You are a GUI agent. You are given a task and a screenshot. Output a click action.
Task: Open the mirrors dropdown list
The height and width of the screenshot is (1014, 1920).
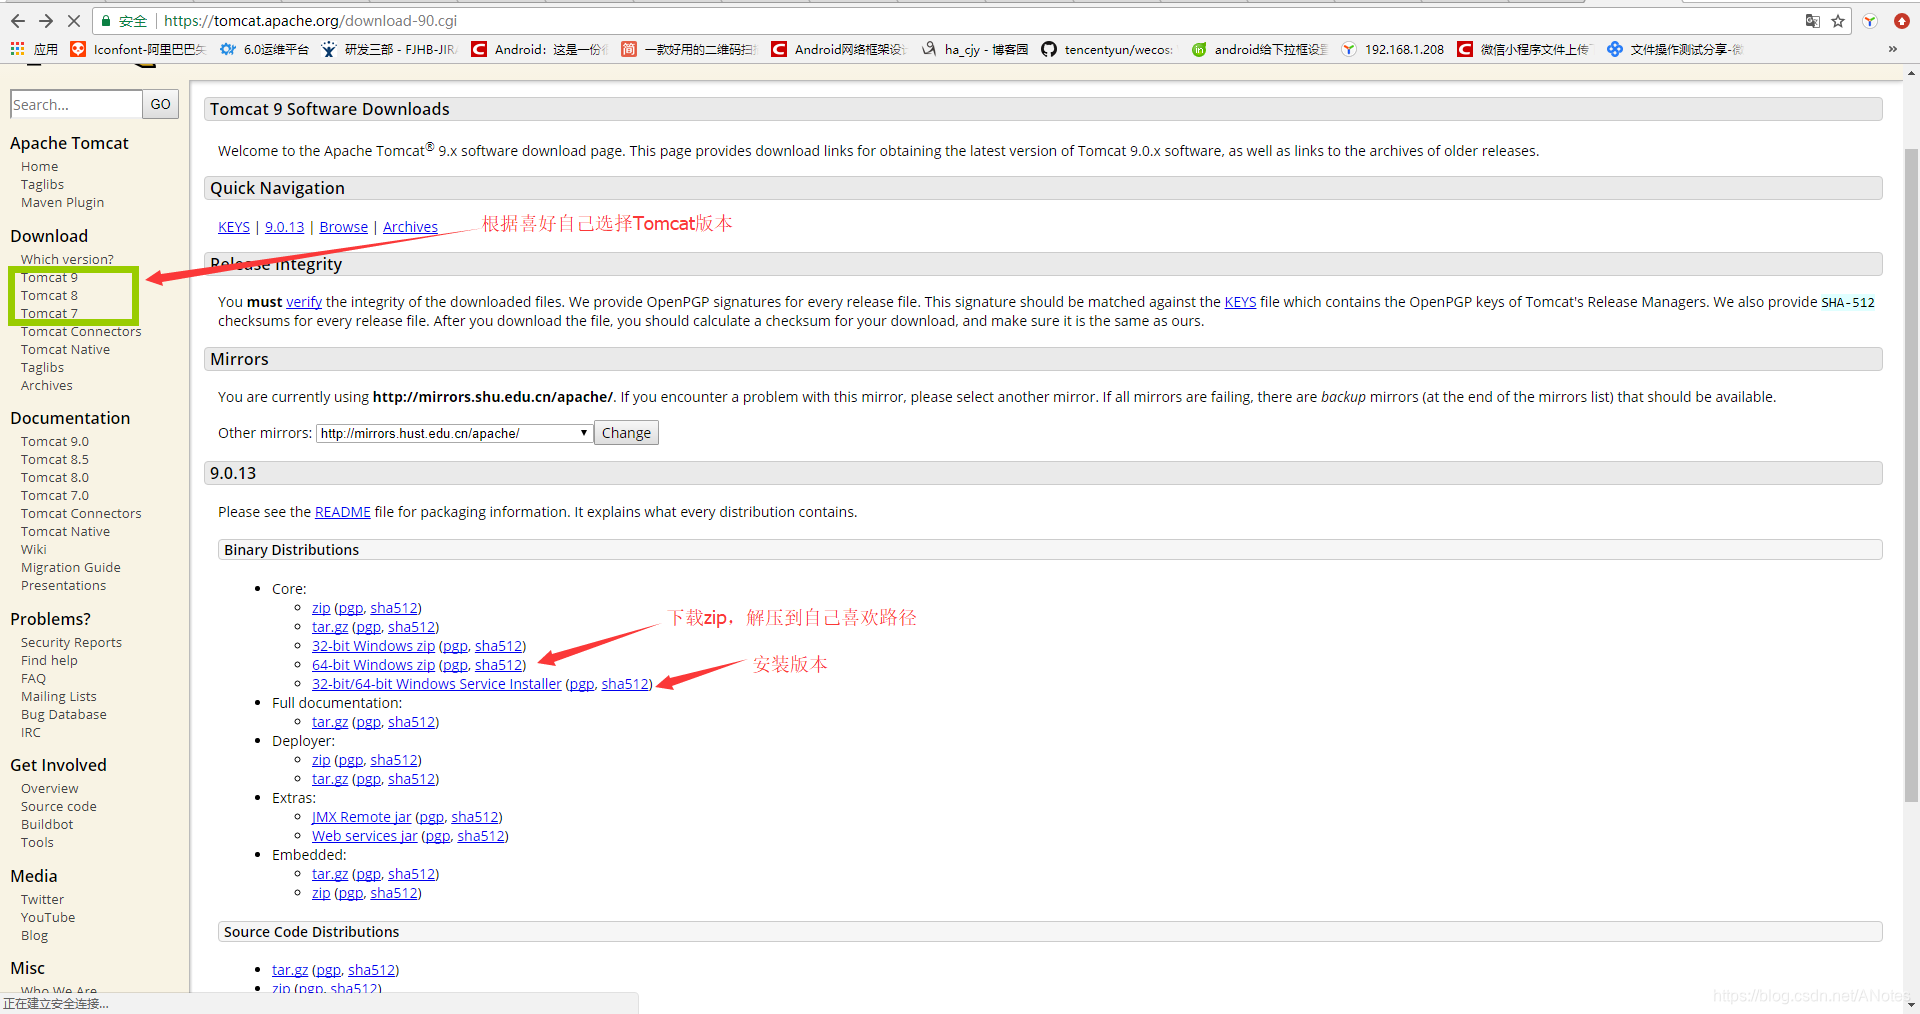[x=454, y=433]
